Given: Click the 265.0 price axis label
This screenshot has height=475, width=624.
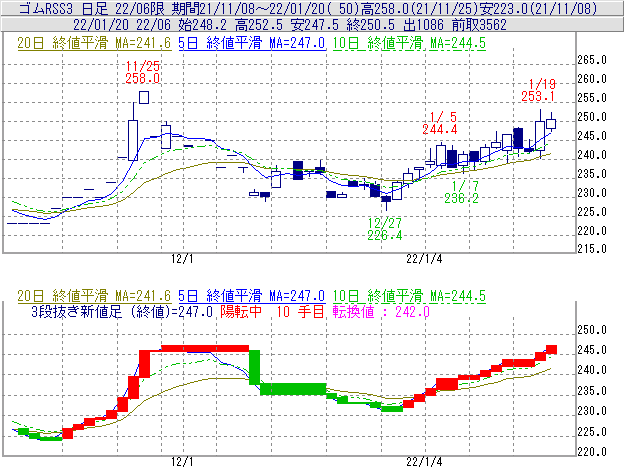Looking at the screenshot, I should [x=592, y=60].
